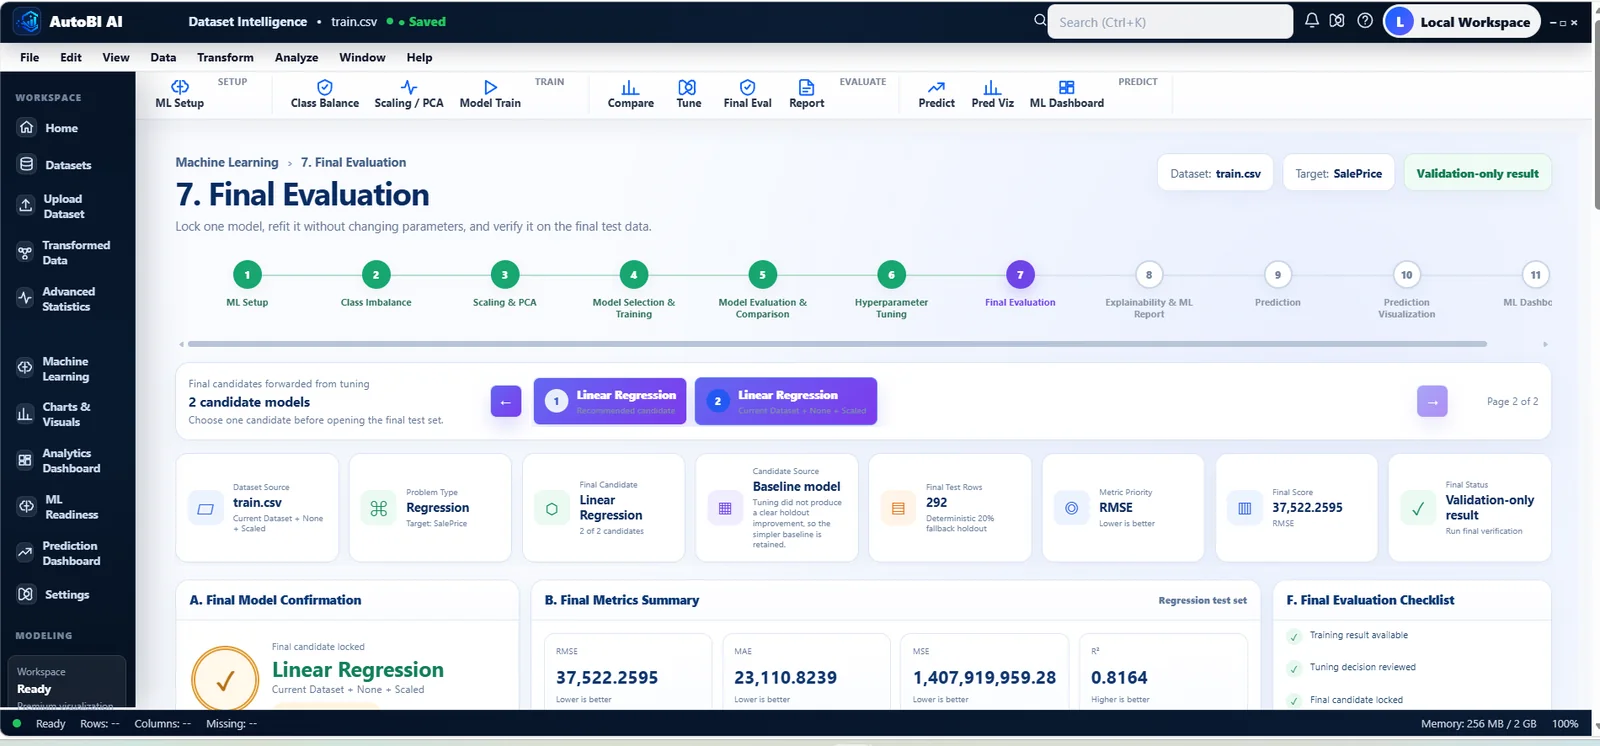1600x746 pixels.
Task: Open the File menu
Action: (x=30, y=57)
